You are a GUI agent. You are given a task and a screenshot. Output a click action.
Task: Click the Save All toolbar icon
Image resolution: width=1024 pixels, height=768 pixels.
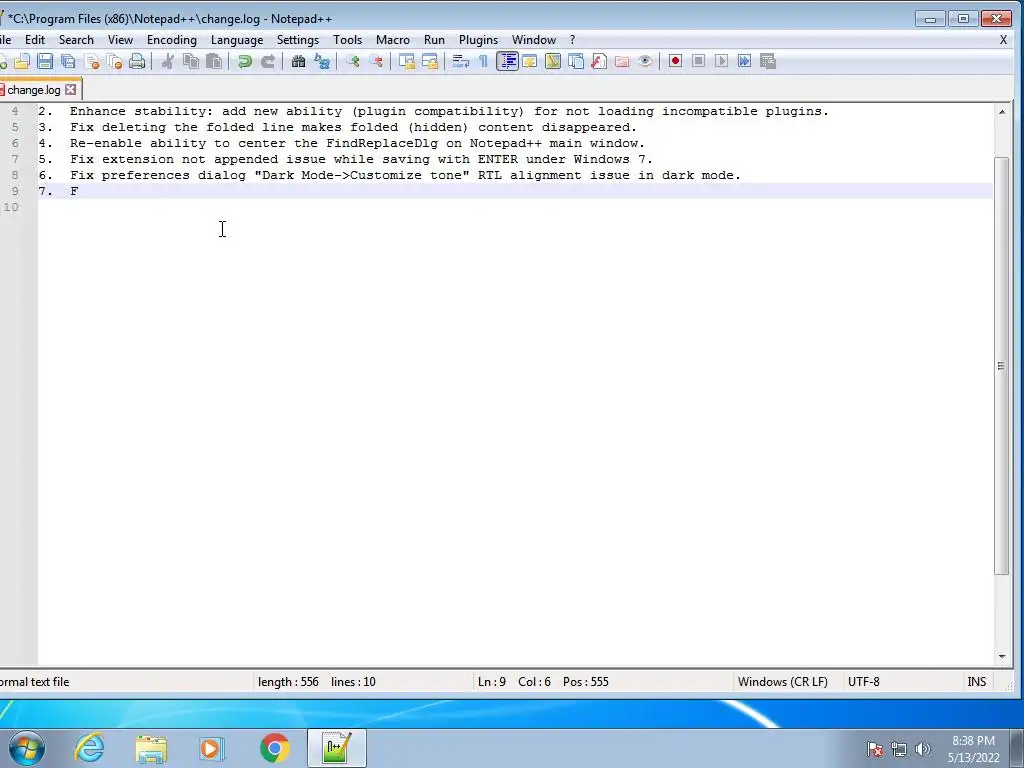tap(68, 61)
